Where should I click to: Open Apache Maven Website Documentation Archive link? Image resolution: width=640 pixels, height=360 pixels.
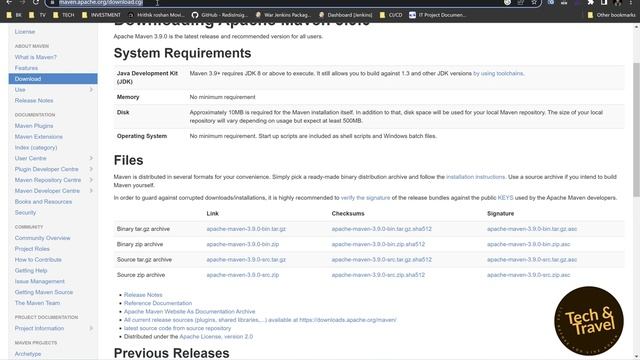[189, 311]
